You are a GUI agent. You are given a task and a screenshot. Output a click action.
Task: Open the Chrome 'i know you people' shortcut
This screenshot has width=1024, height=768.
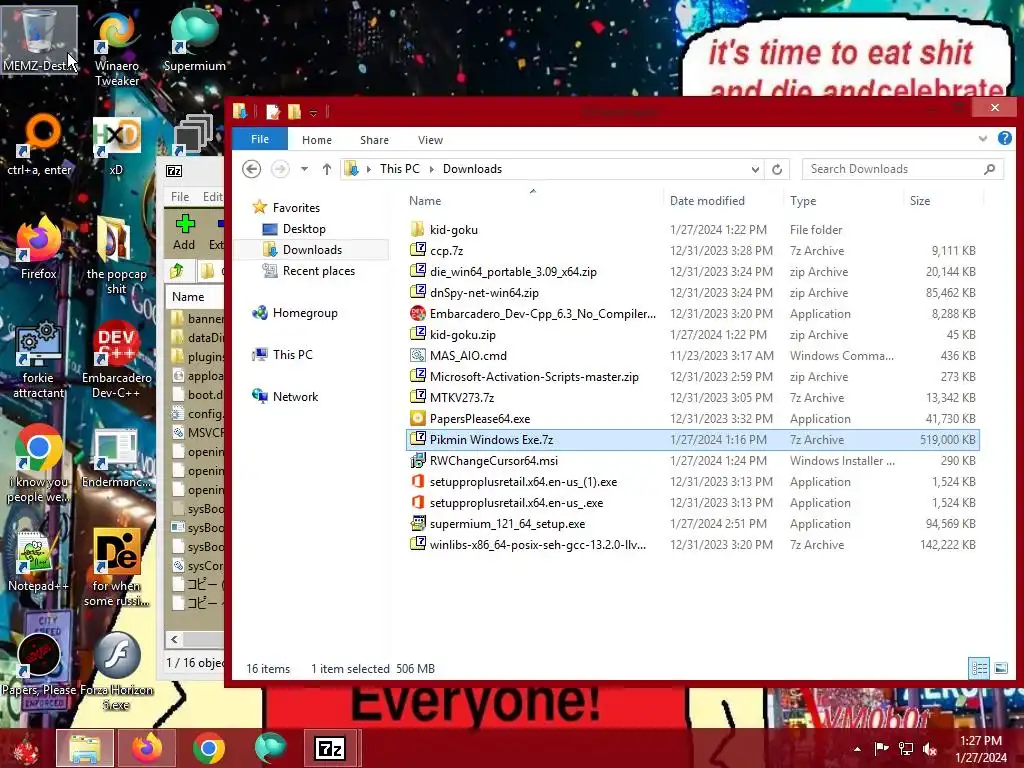[39, 464]
